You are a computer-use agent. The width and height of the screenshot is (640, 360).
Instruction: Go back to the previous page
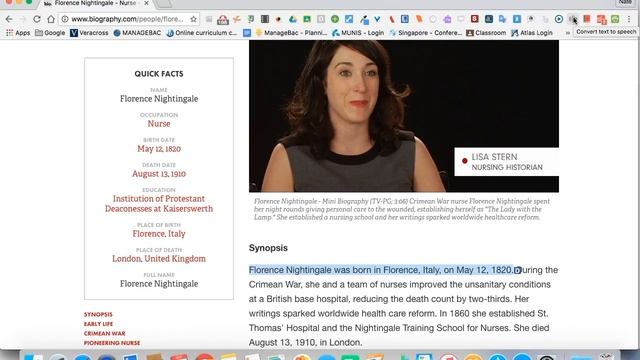click(x=9, y=19)
